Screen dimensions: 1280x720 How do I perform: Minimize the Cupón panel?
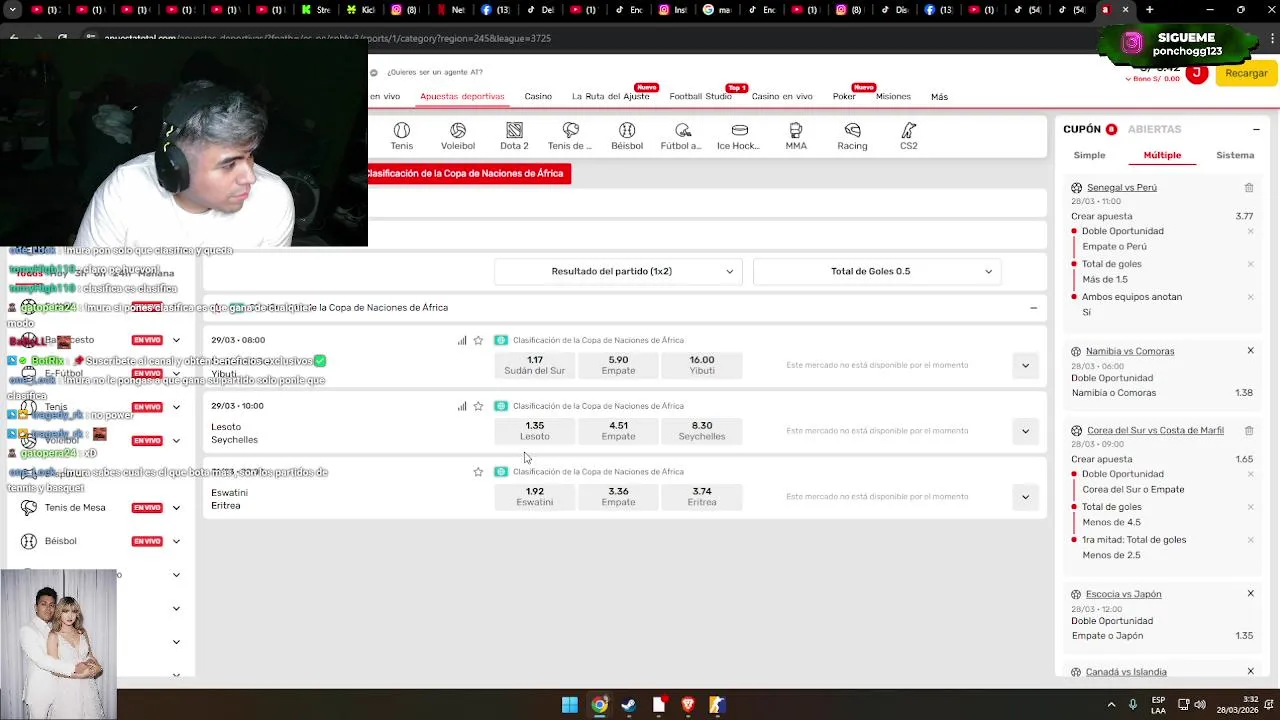click(x=1256, y=129)
